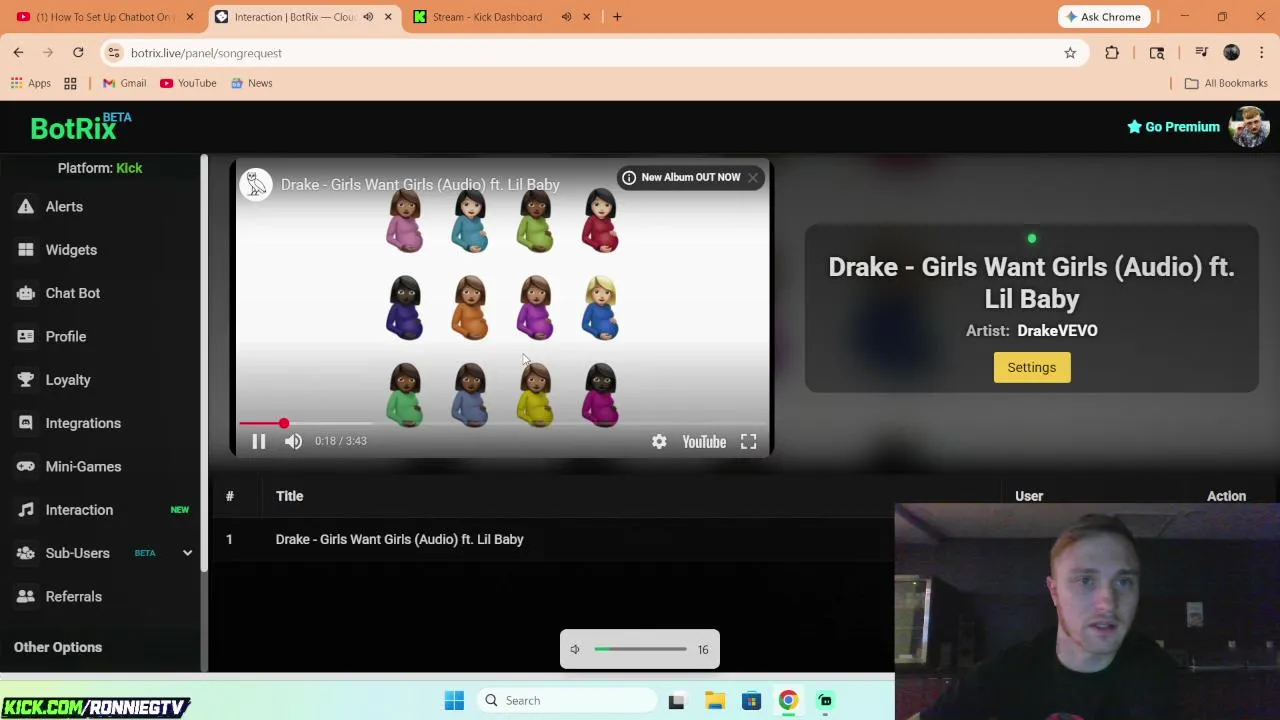Open YouTube player settings gear
The width and height of the screenshot is (1280, 720).
point(659,442)
